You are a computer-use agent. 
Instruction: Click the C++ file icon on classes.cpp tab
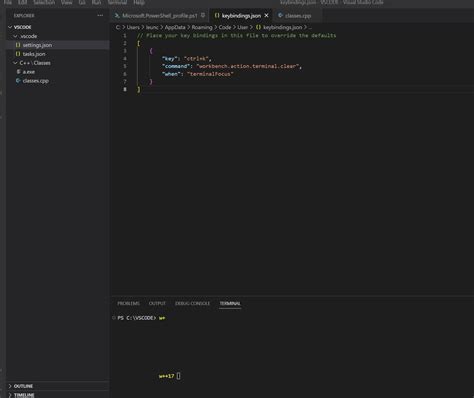pos(280,15)
